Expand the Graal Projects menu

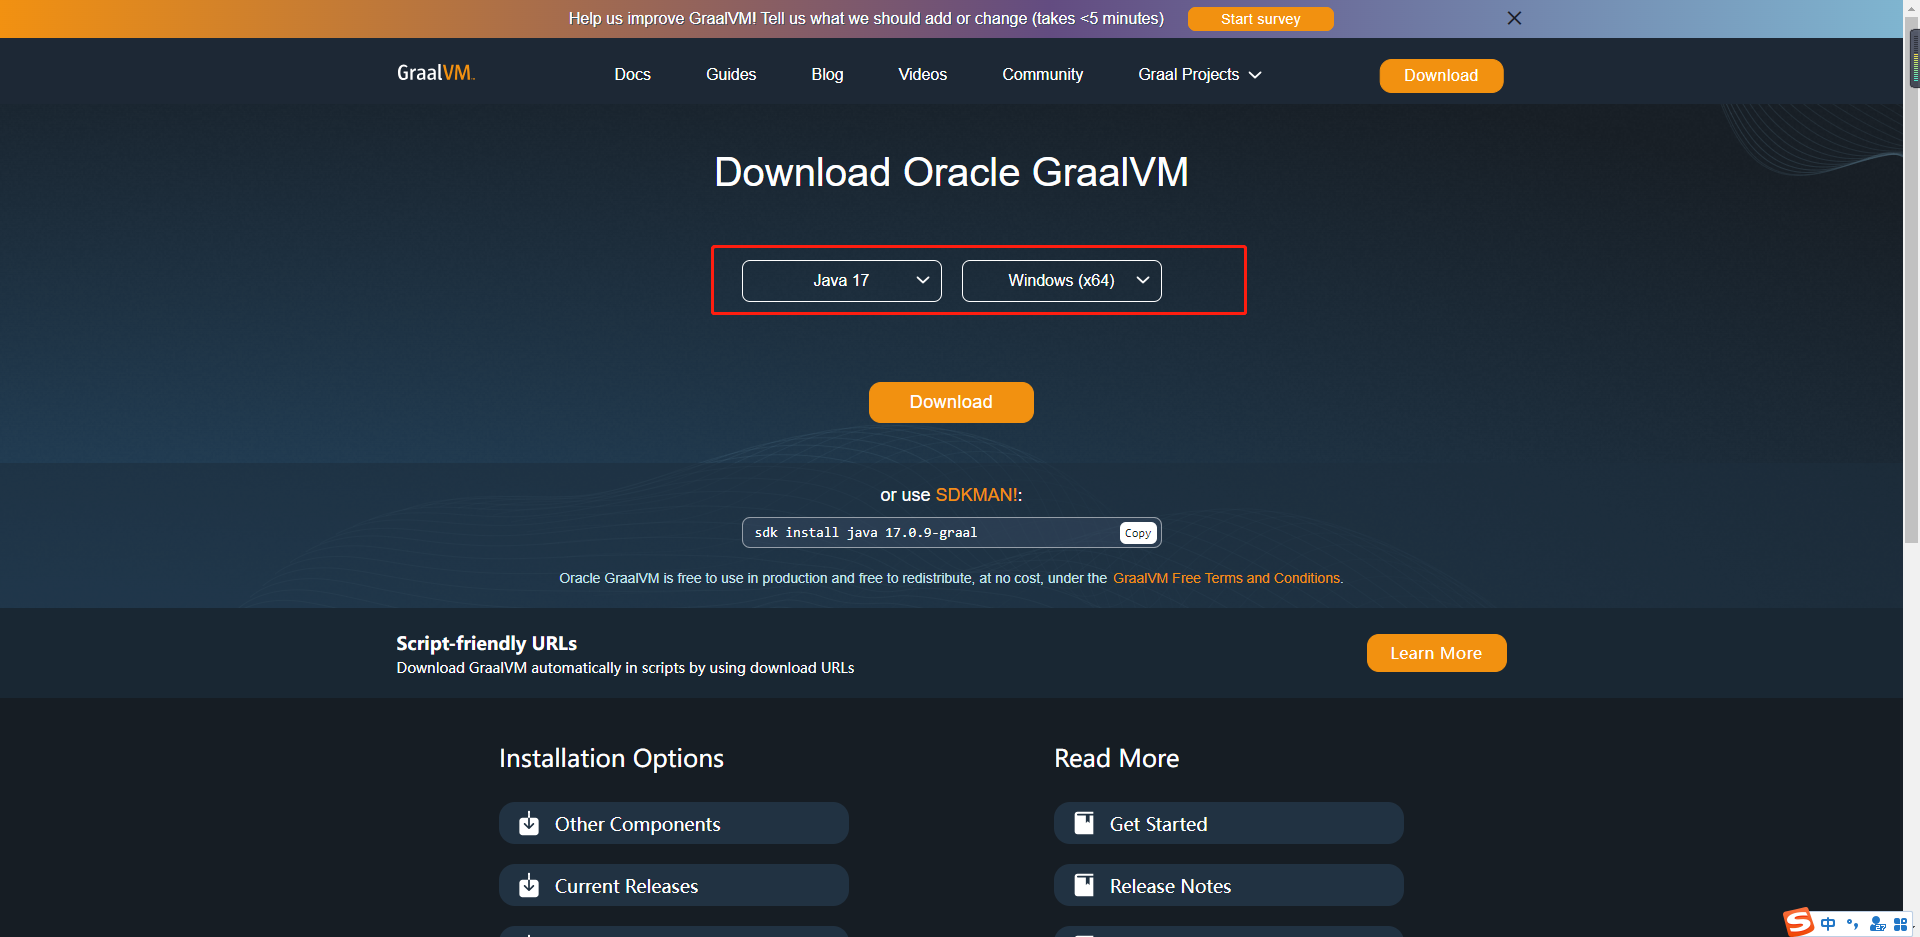coord(1199,75)
